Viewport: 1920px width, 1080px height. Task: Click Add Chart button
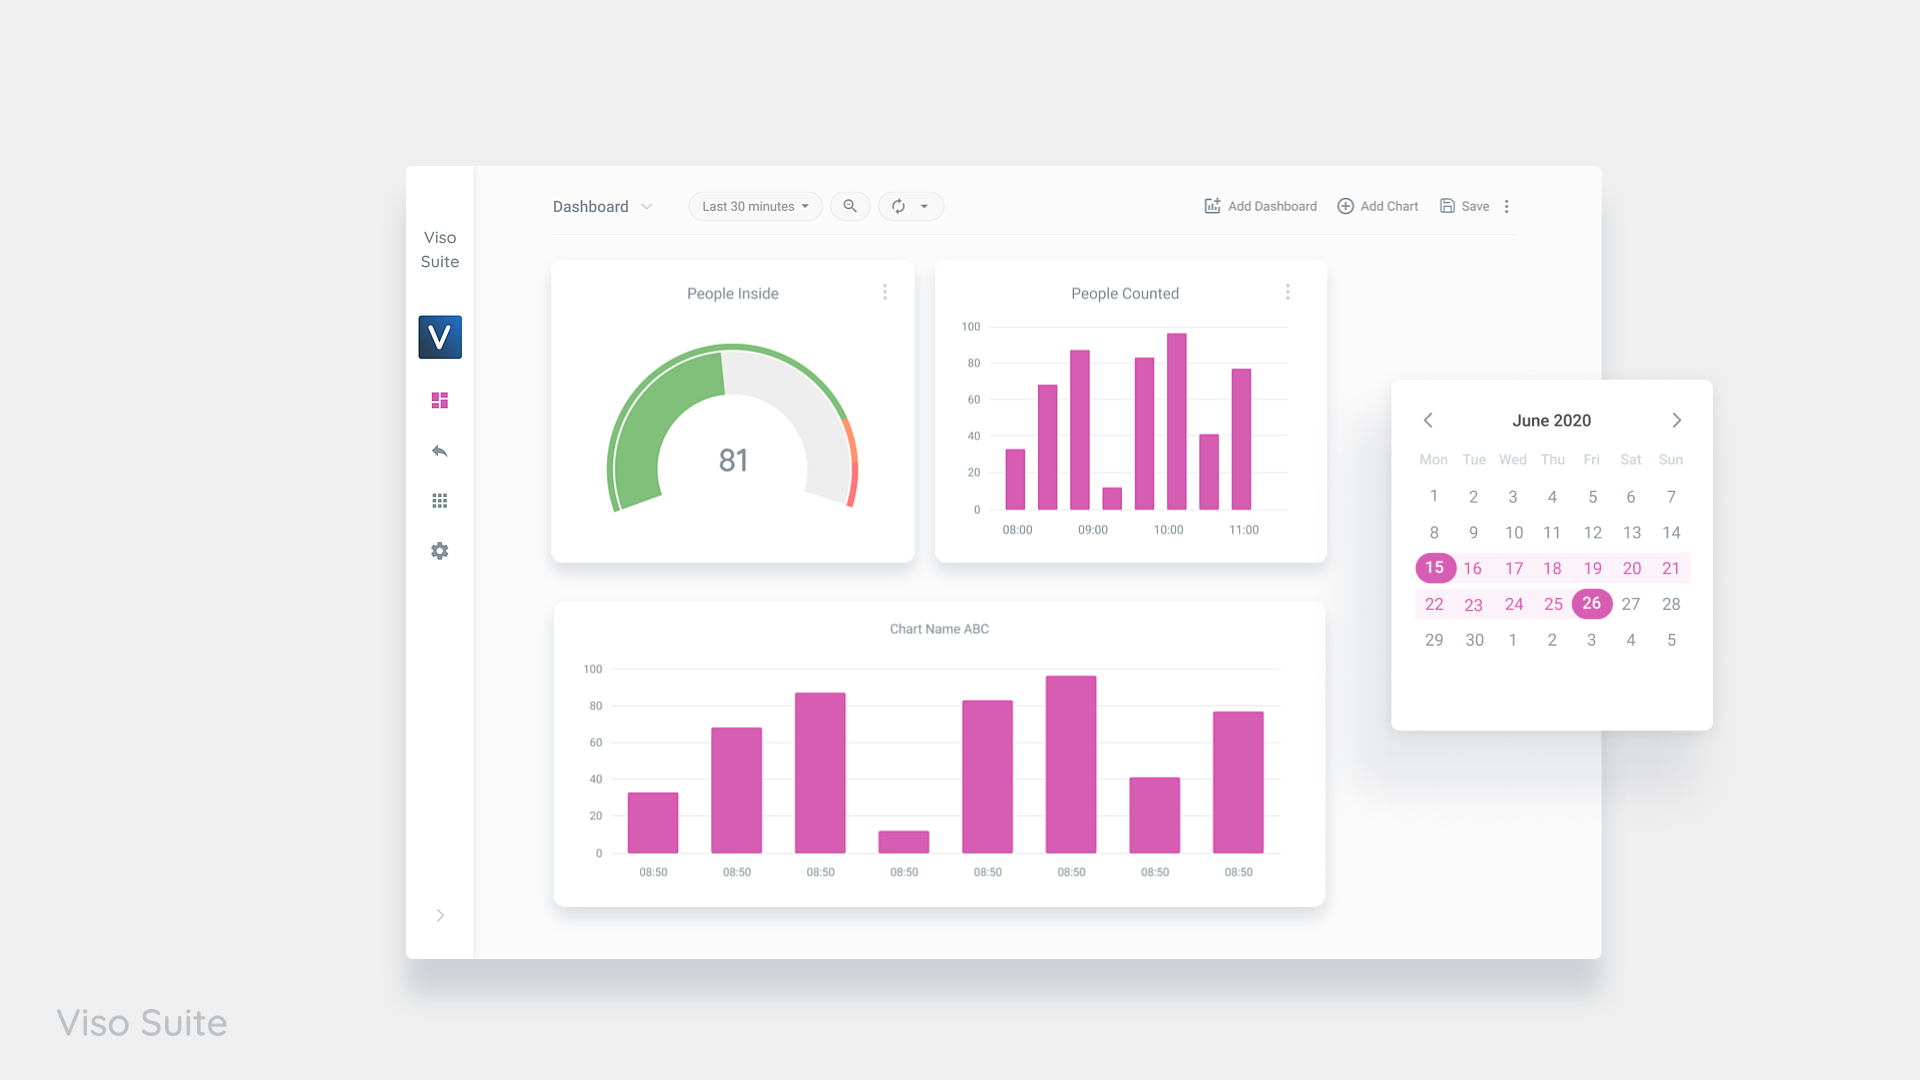tap(1379, 206)
